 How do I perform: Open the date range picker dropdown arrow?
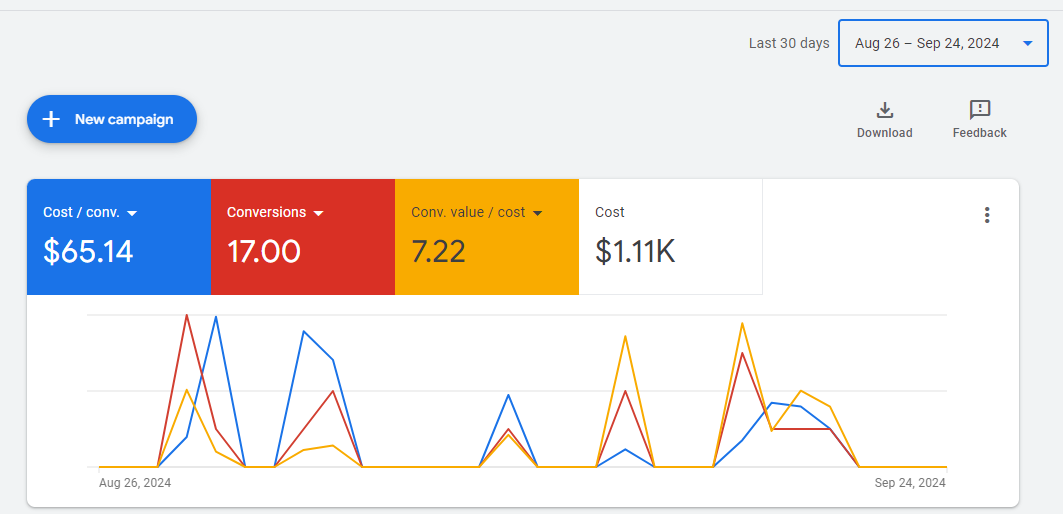coord(1027,43)
